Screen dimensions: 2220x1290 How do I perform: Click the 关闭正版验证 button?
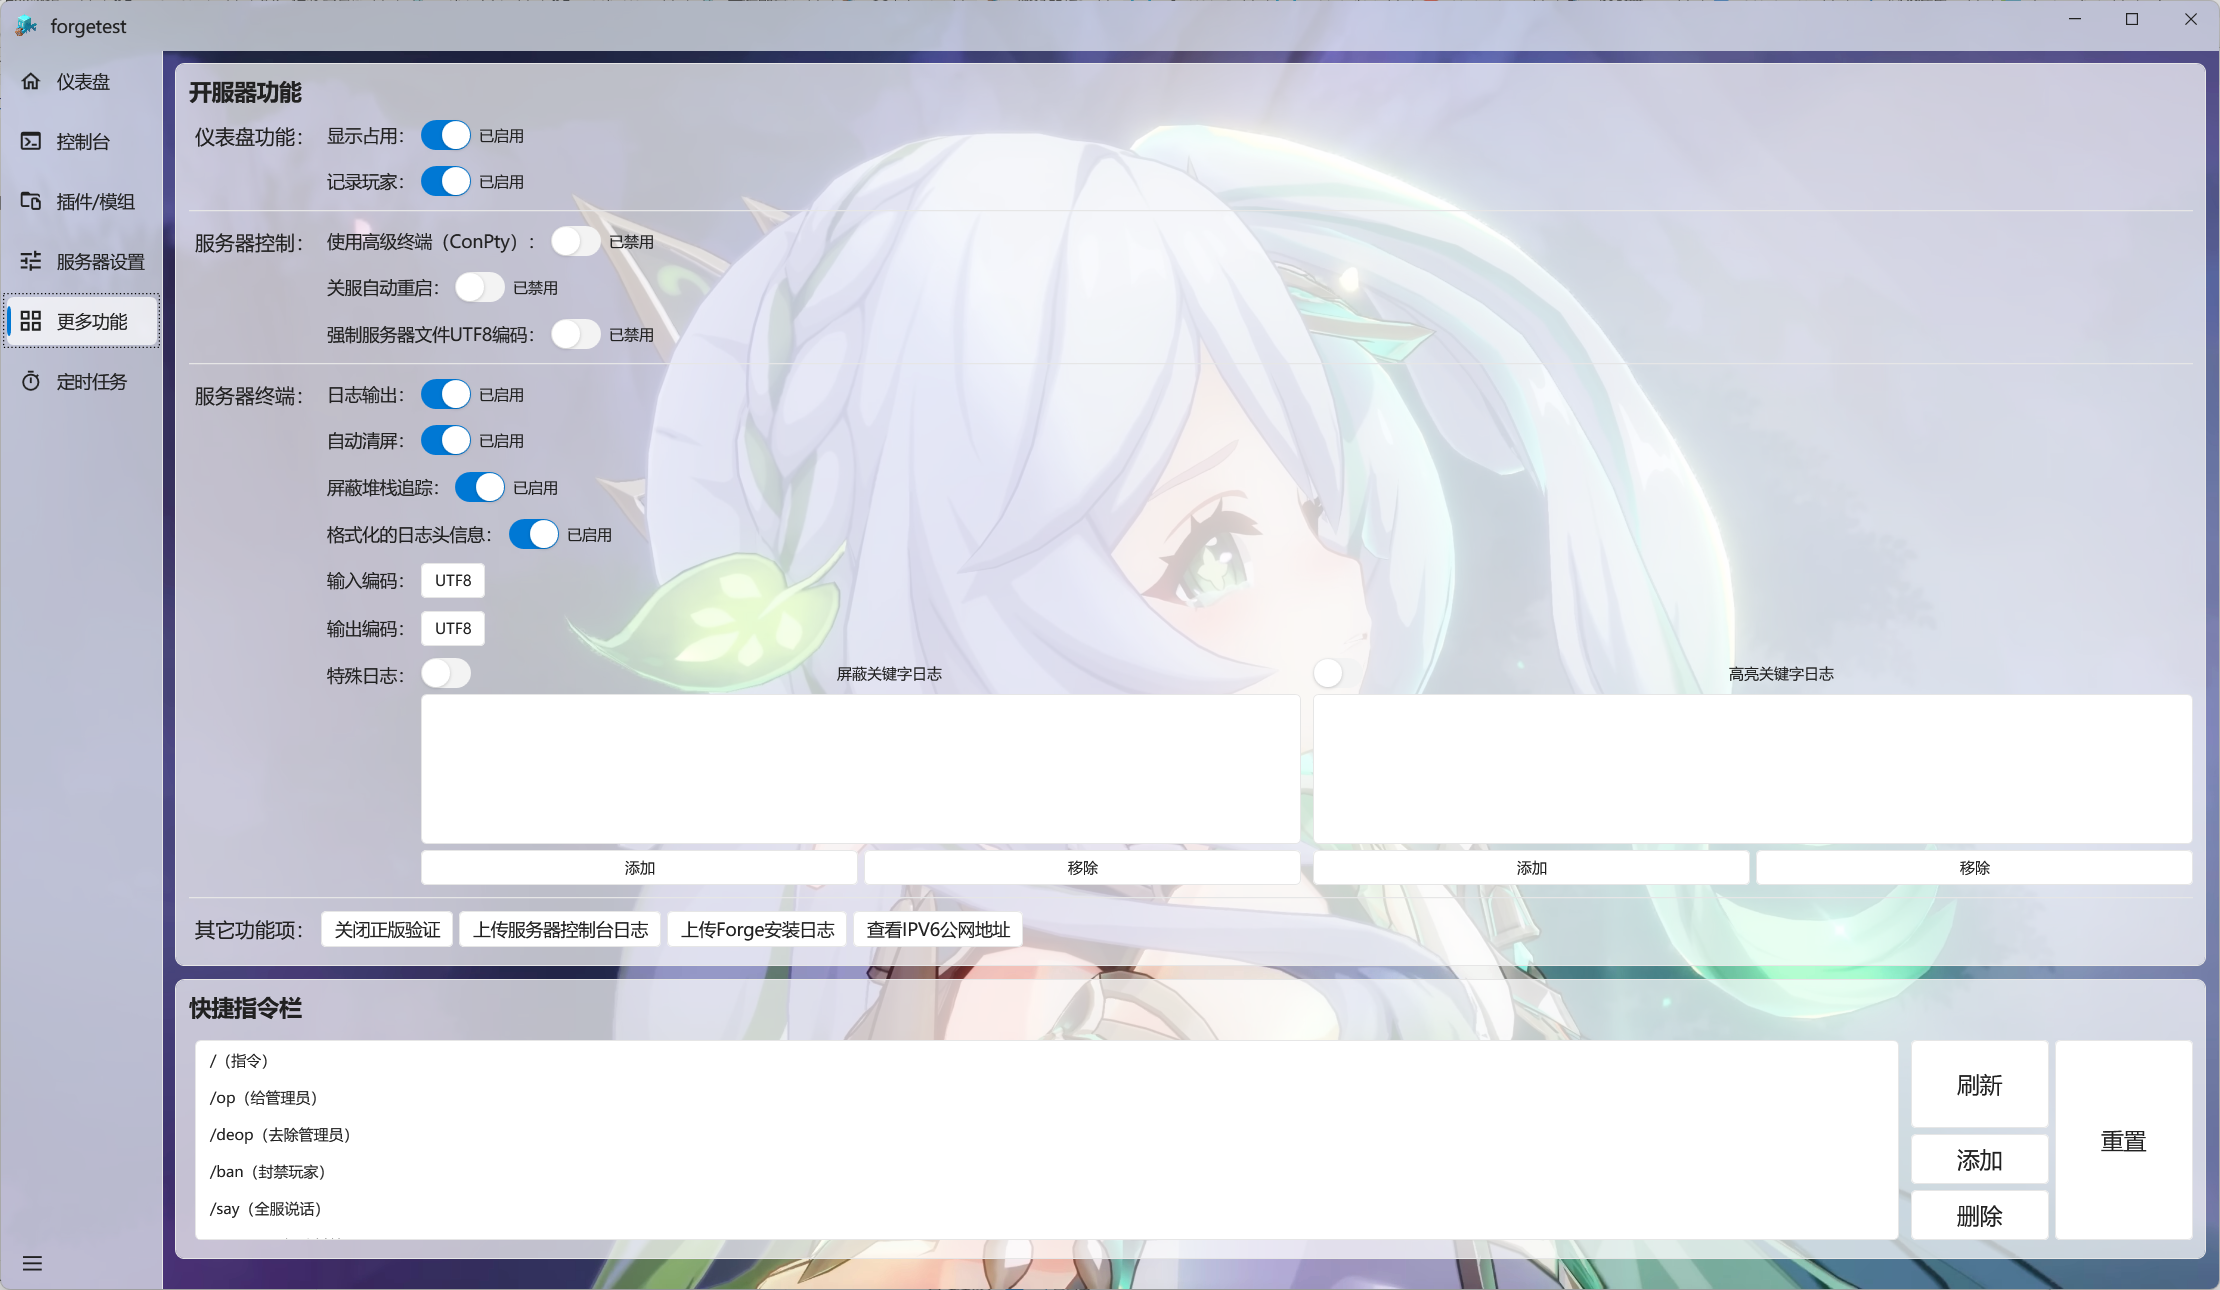[x=387, y=930]
